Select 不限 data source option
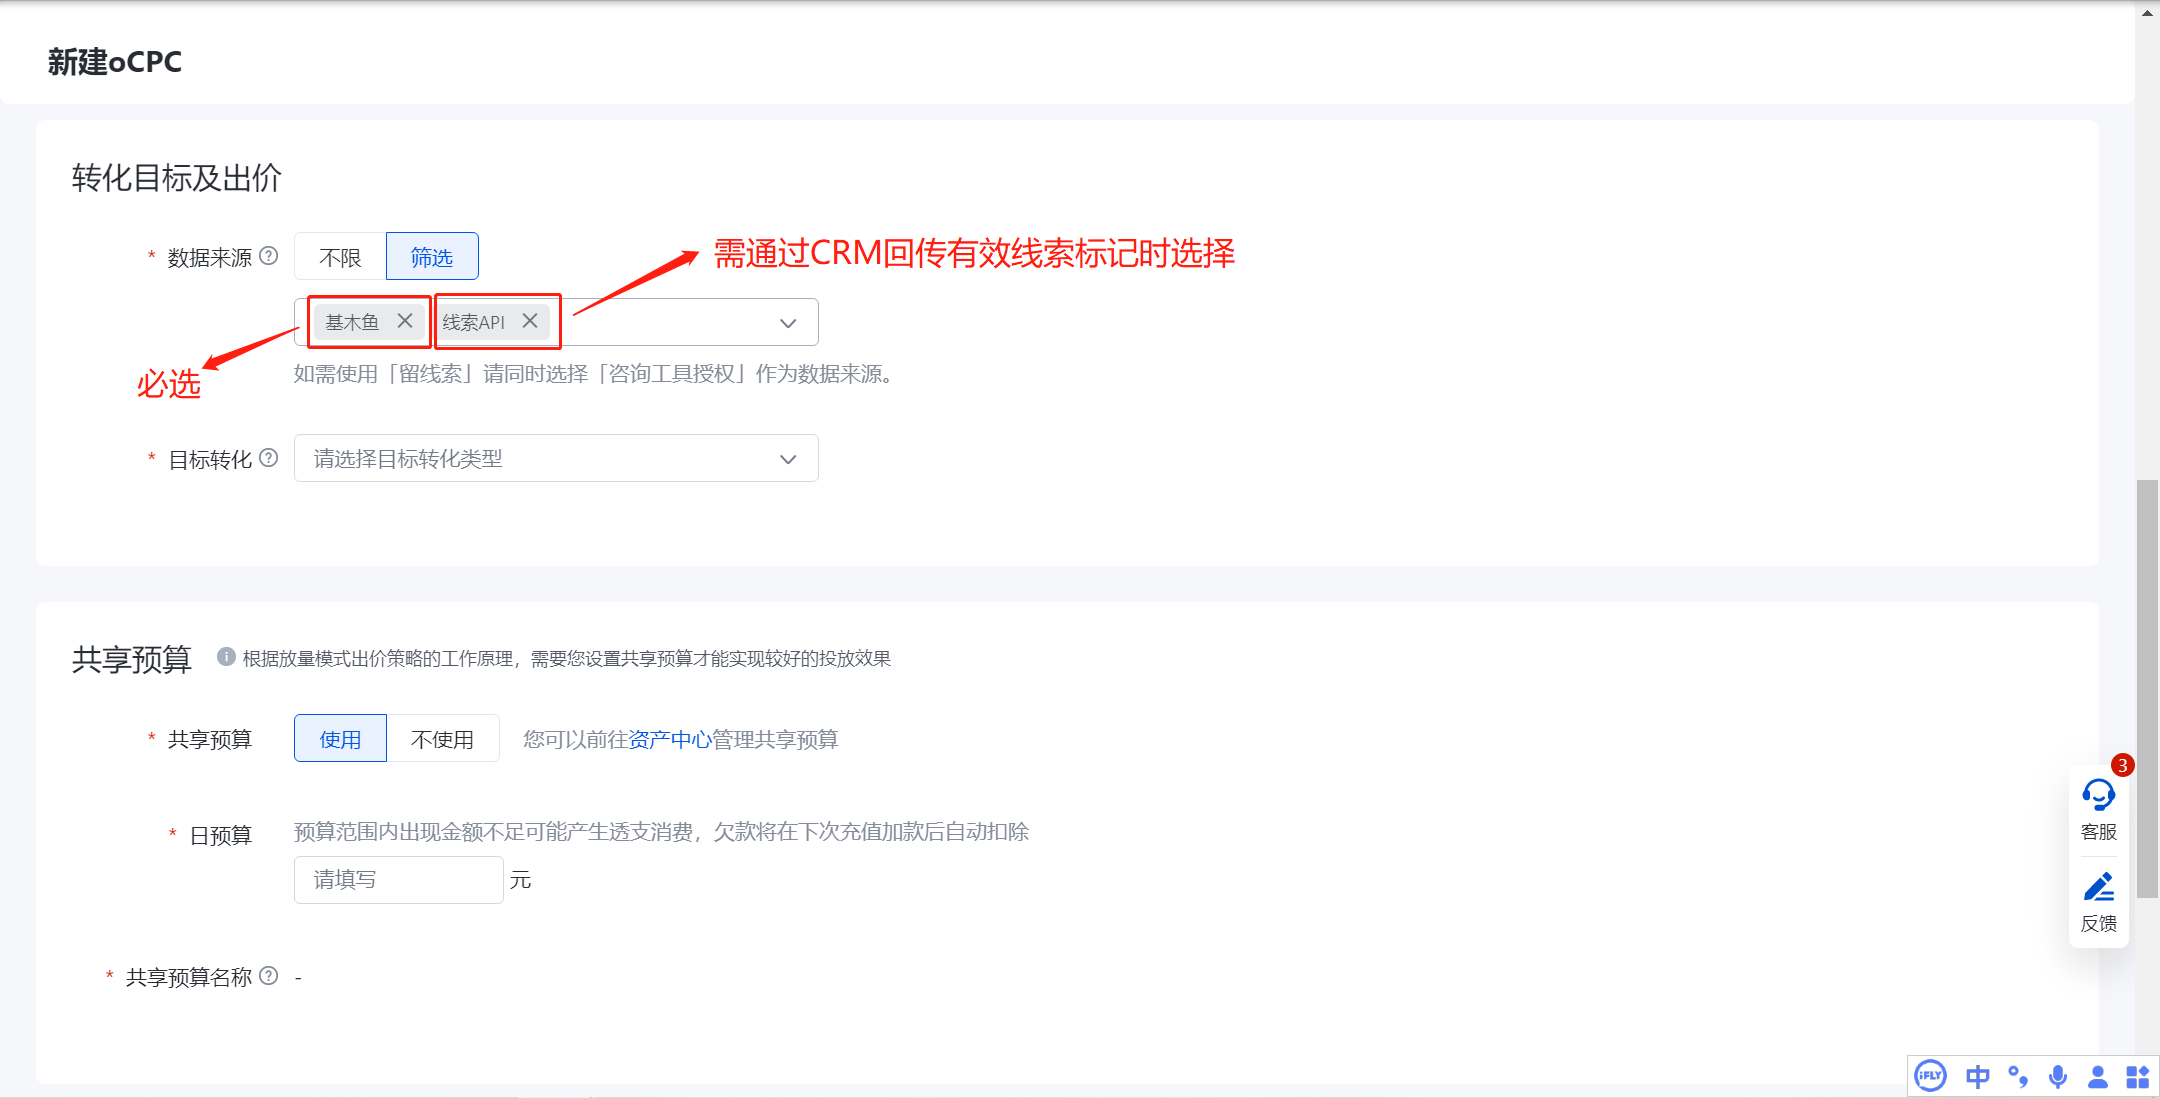This screenshot has width=2160, height=1098. pyautogui.click(x=340, y=257)
